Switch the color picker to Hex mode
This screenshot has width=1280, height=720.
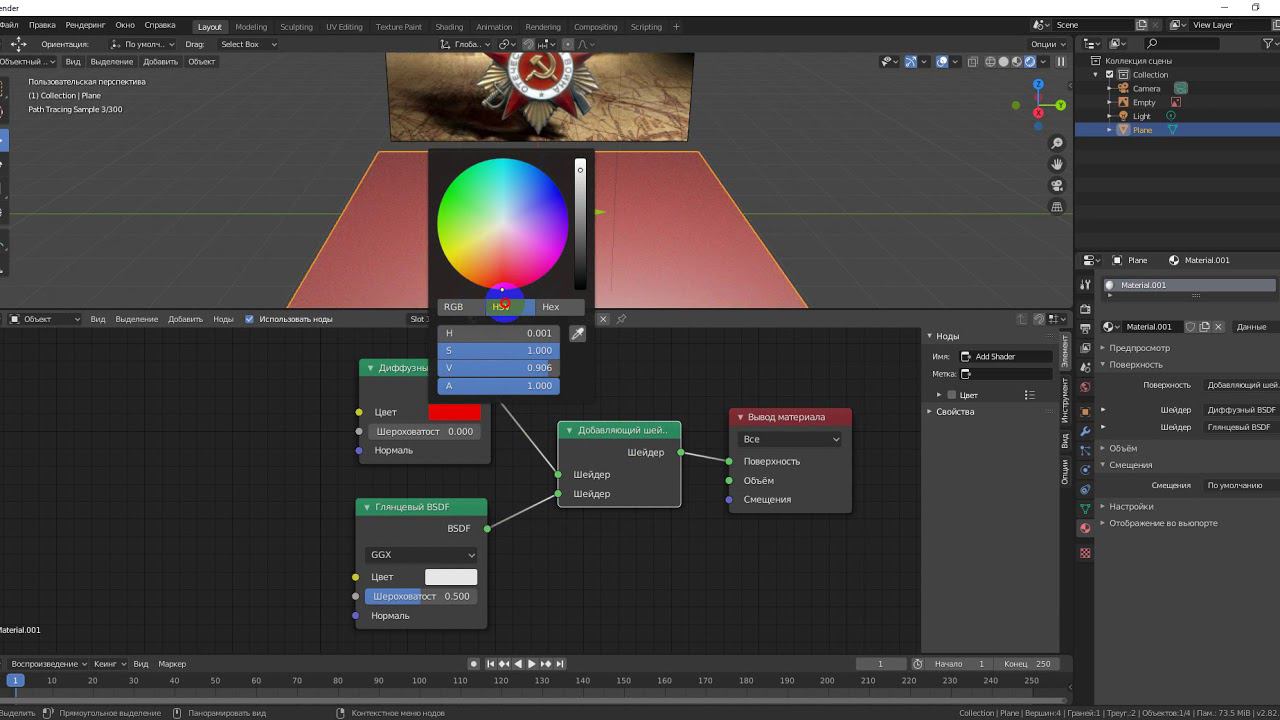pos(550,307)
